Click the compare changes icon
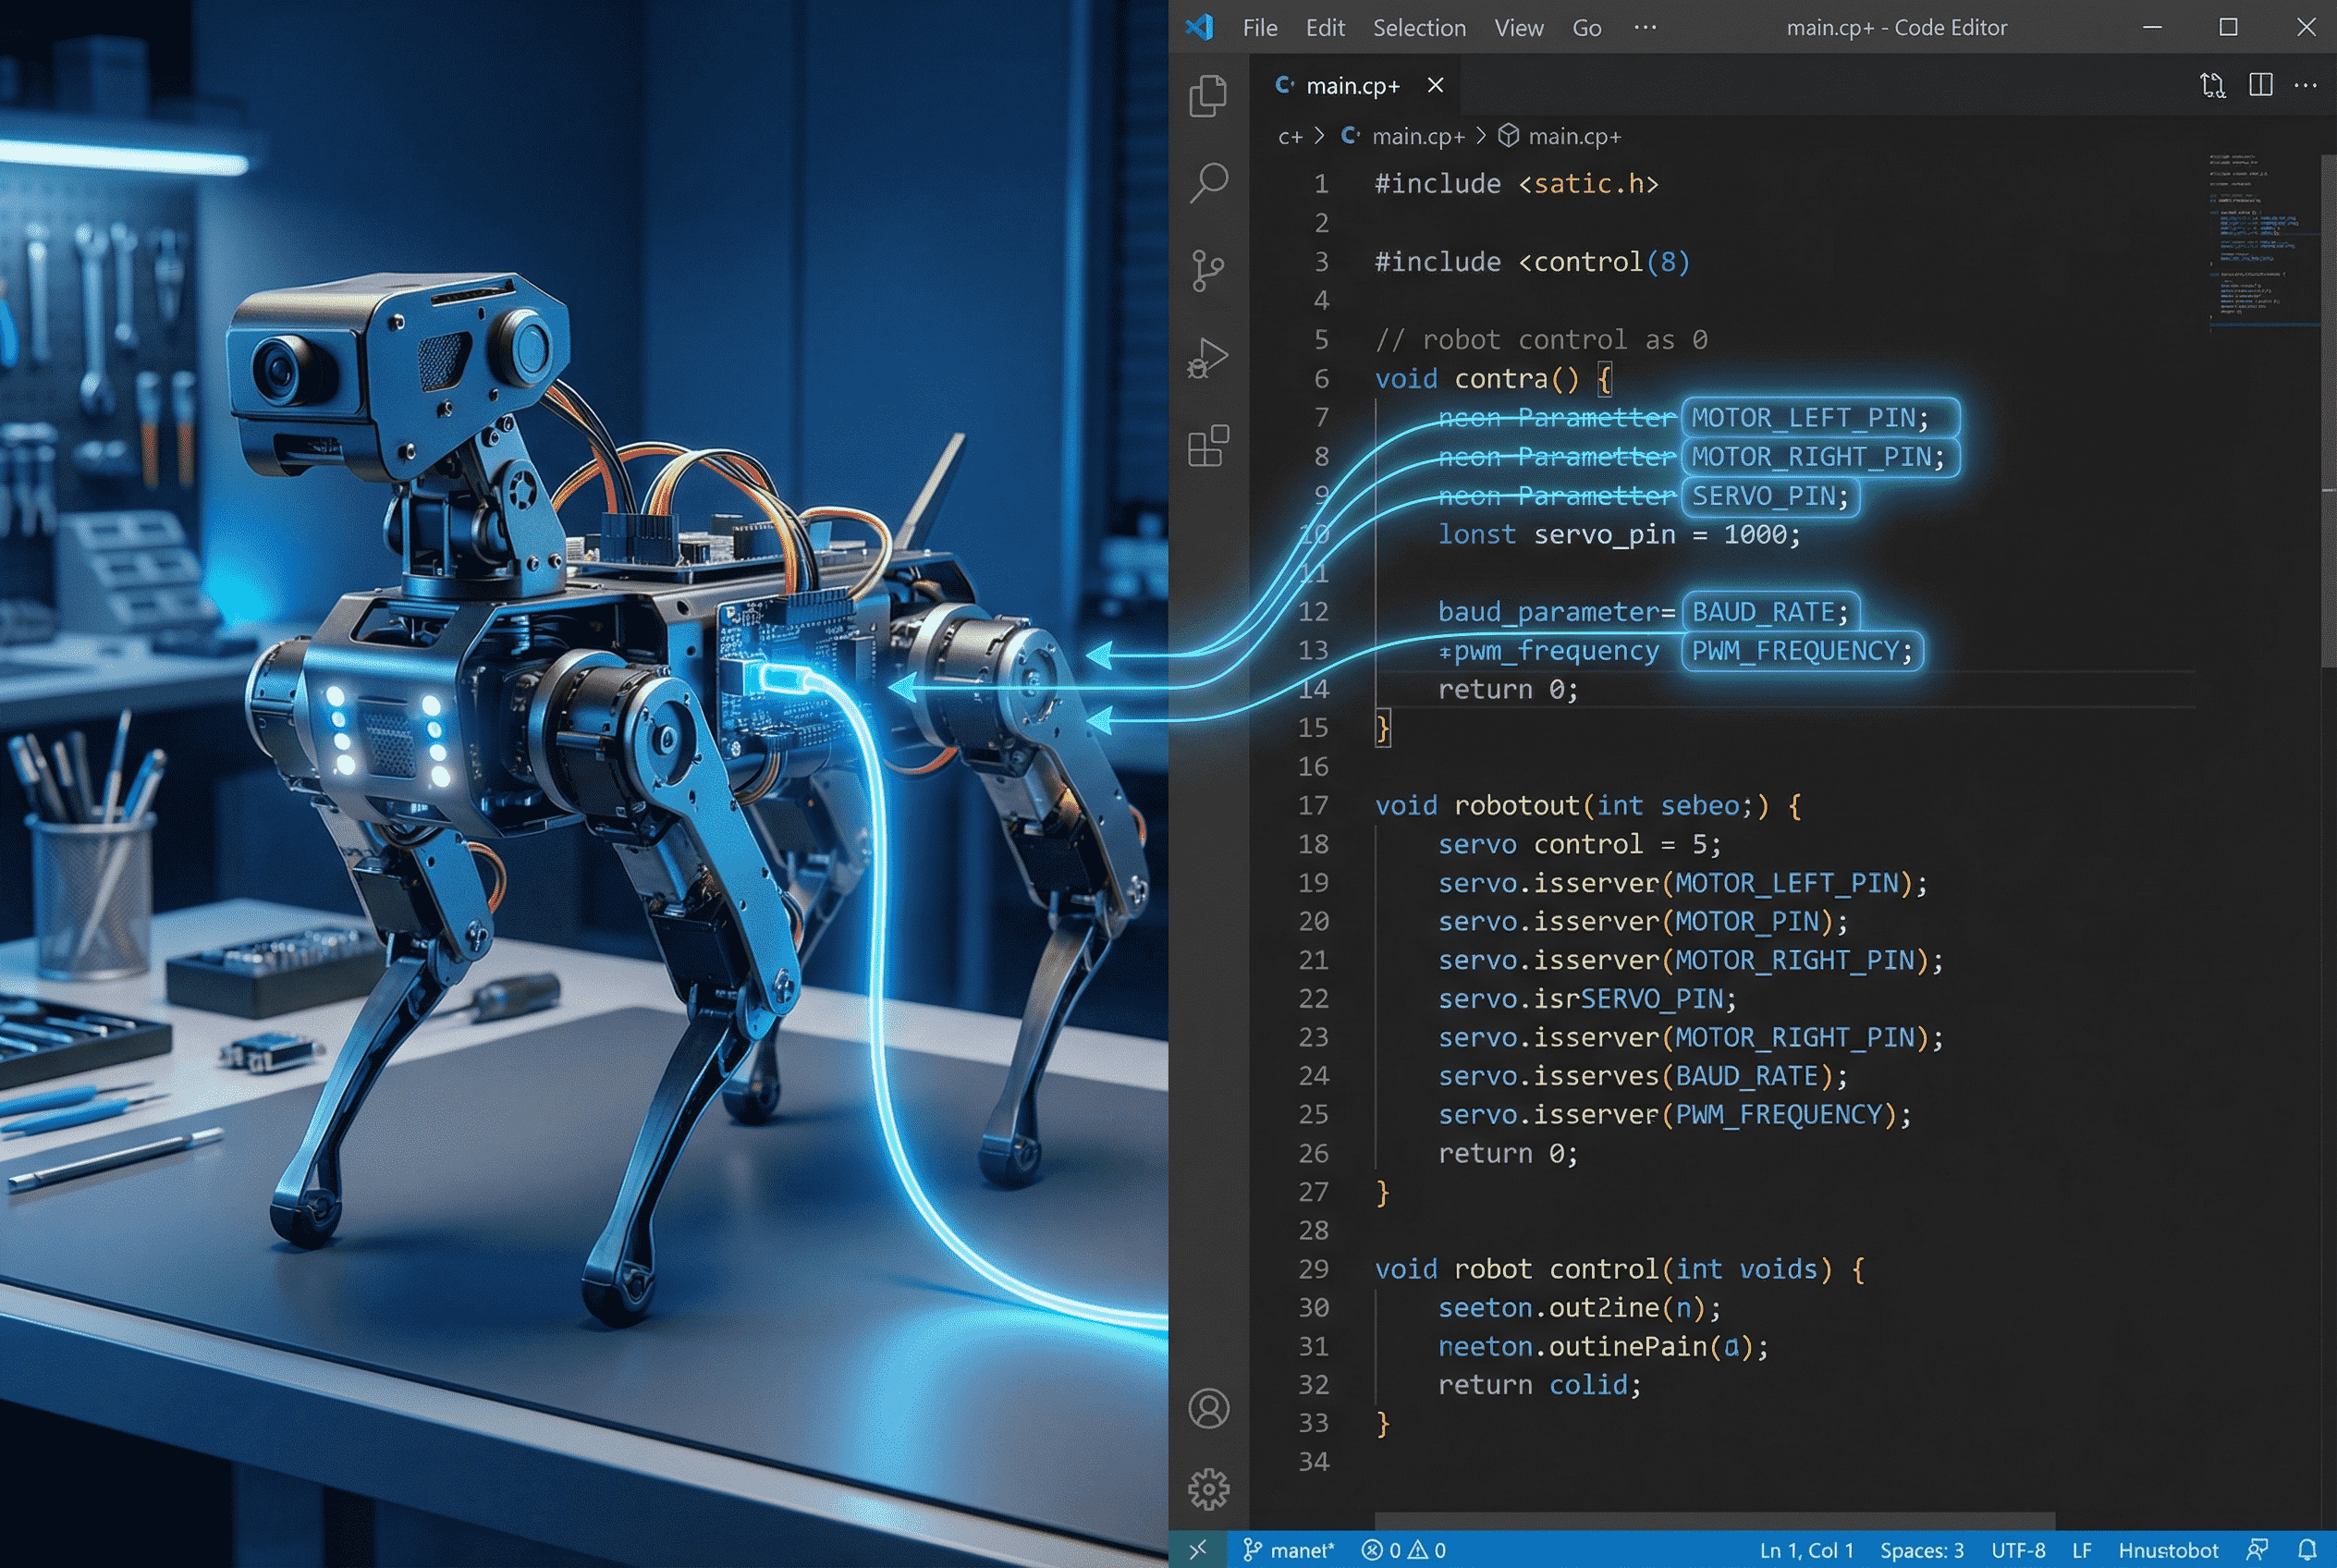The height and width of the screenshot is (1568, 2337). [2212, 85]
